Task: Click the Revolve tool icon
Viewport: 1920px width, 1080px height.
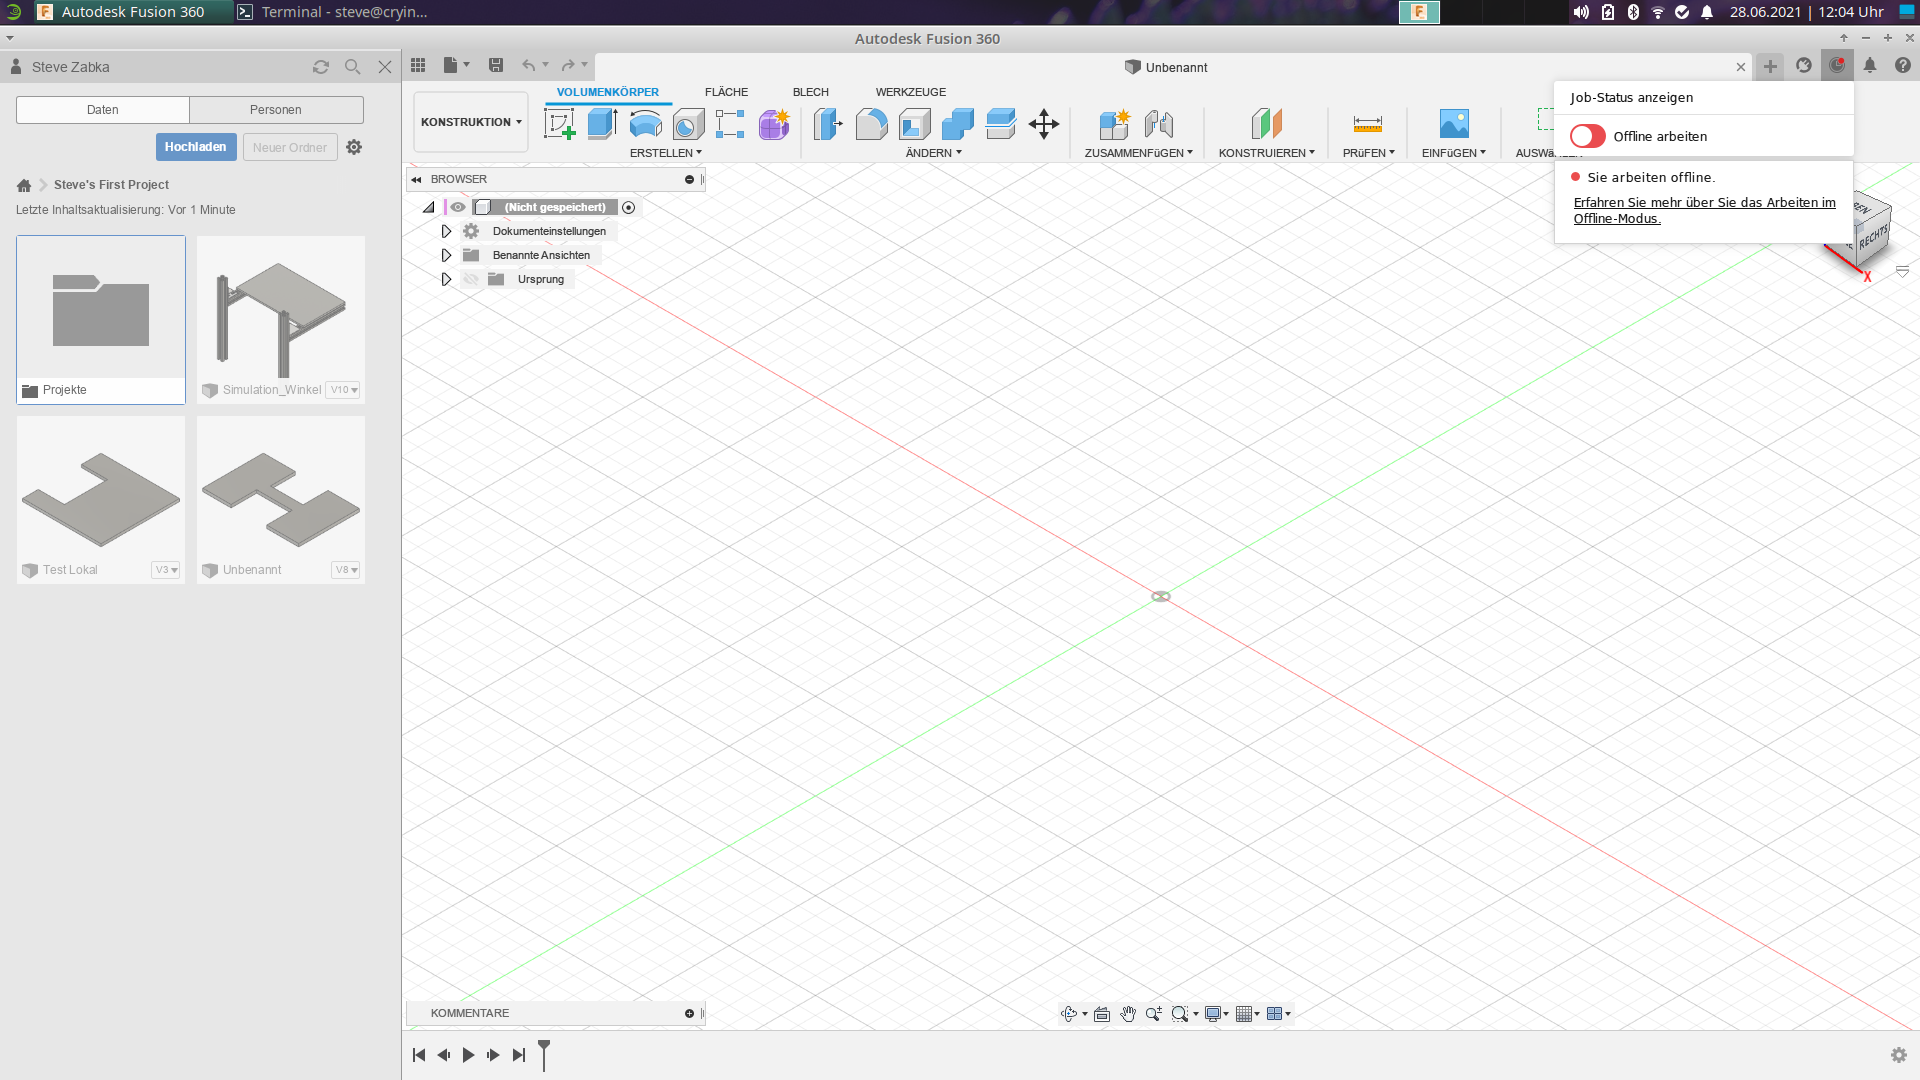Action: click(645, 124)
